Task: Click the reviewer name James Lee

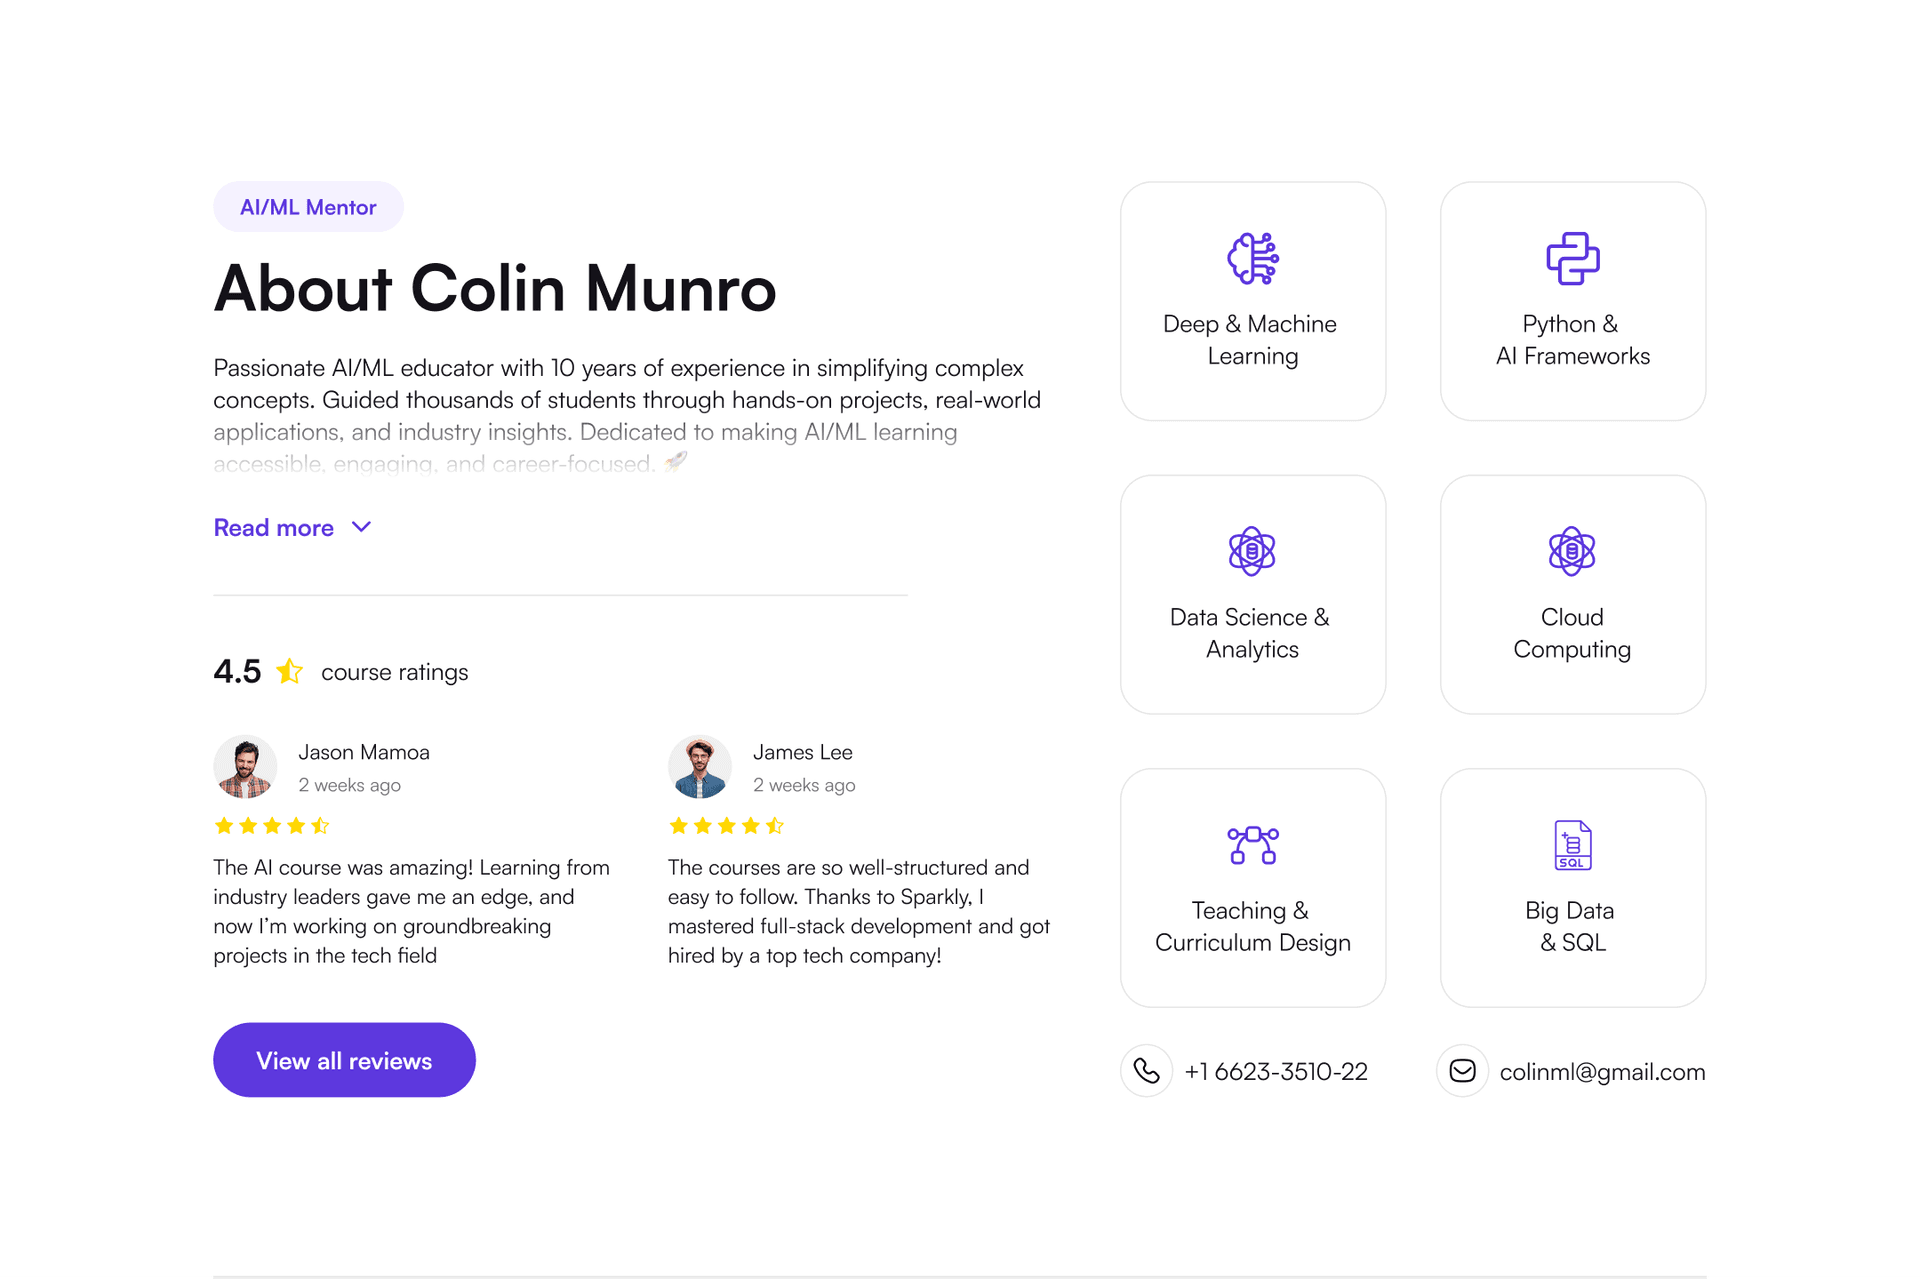Action: tap(803, 752)
